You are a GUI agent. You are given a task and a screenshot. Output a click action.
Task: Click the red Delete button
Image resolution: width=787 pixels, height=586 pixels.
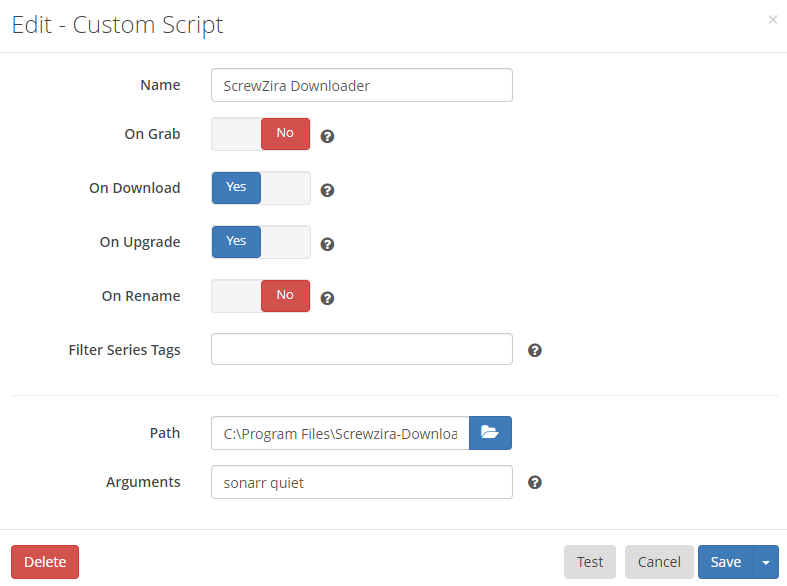(45, 562)
